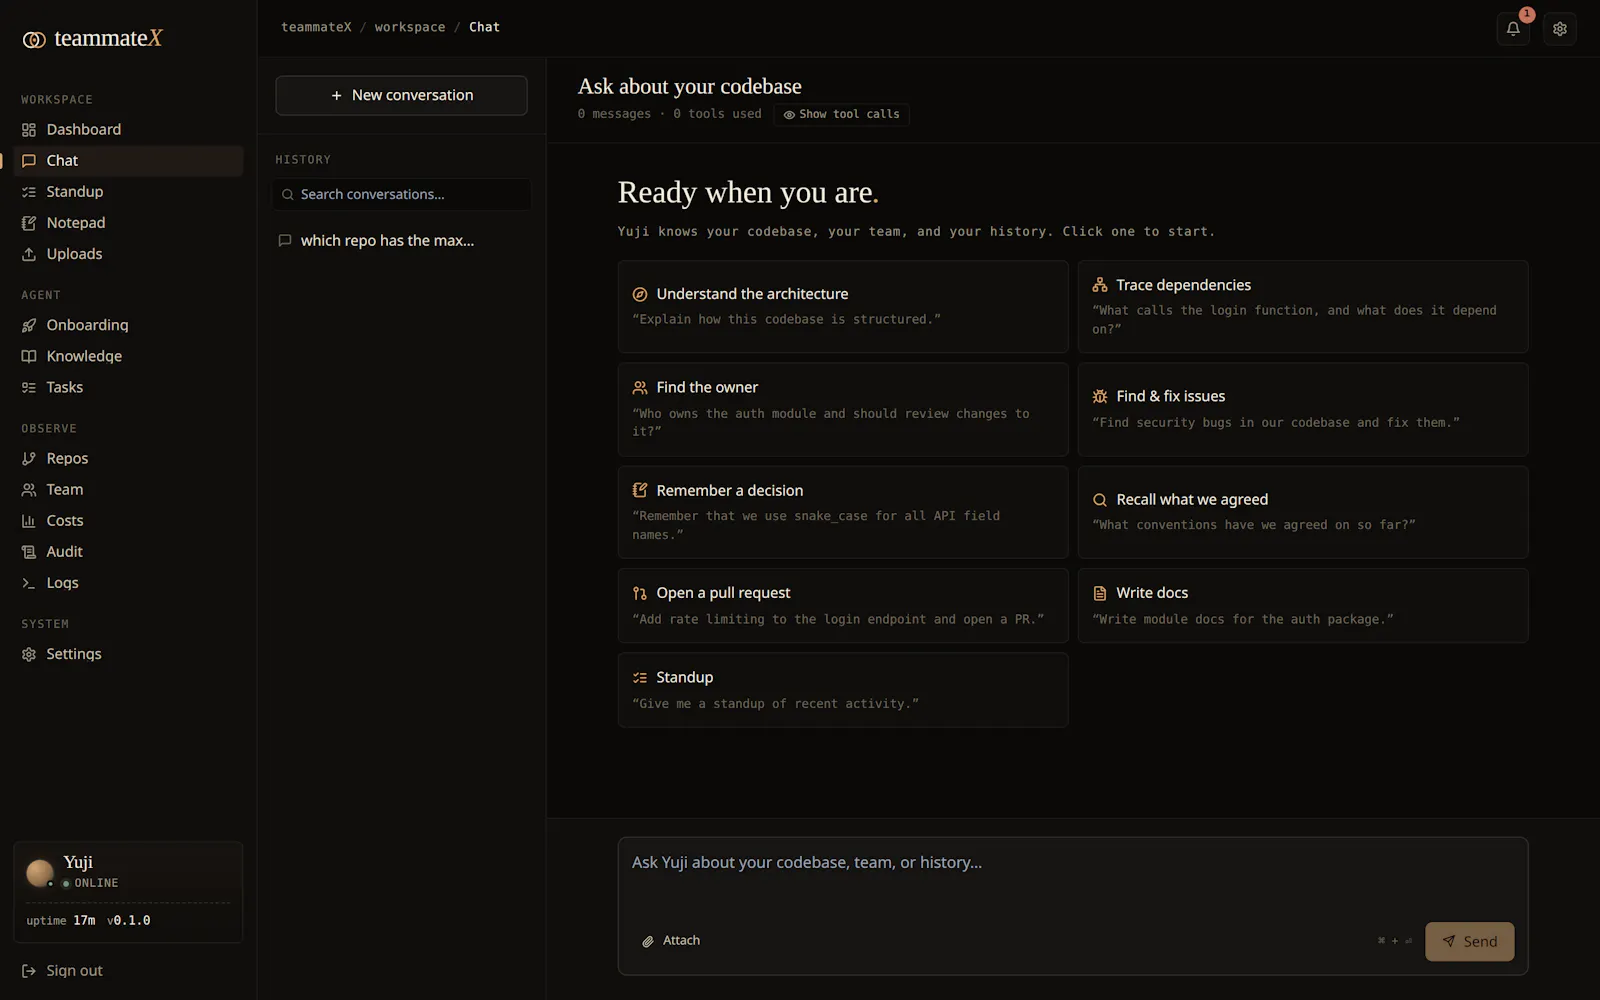Open Audit page
1600x1000 pixels.
(x=128, y=551)
